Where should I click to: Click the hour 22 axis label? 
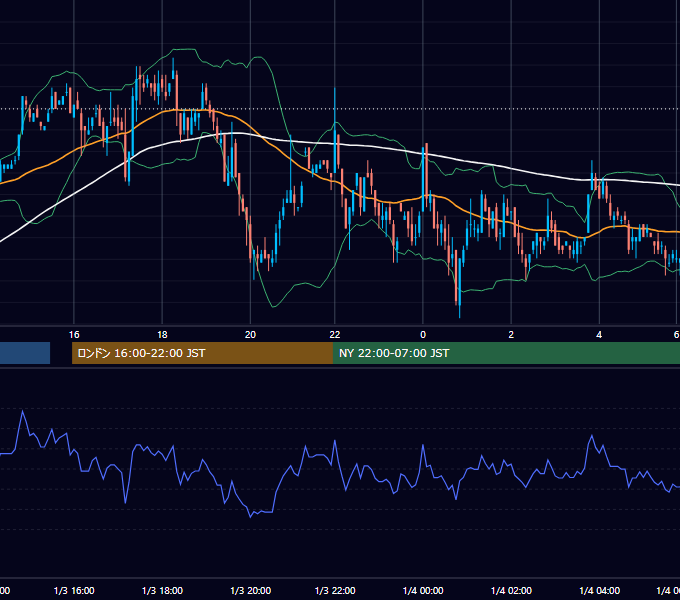point(335,334)
